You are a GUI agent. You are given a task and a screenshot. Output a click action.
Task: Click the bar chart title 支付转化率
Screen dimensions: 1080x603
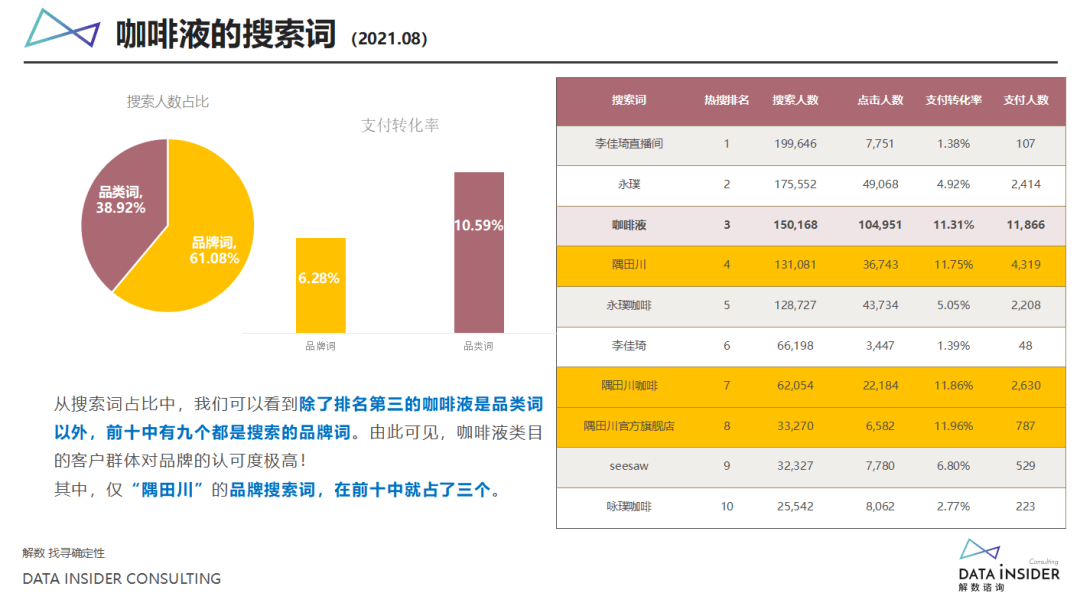[x=400, y=125]
